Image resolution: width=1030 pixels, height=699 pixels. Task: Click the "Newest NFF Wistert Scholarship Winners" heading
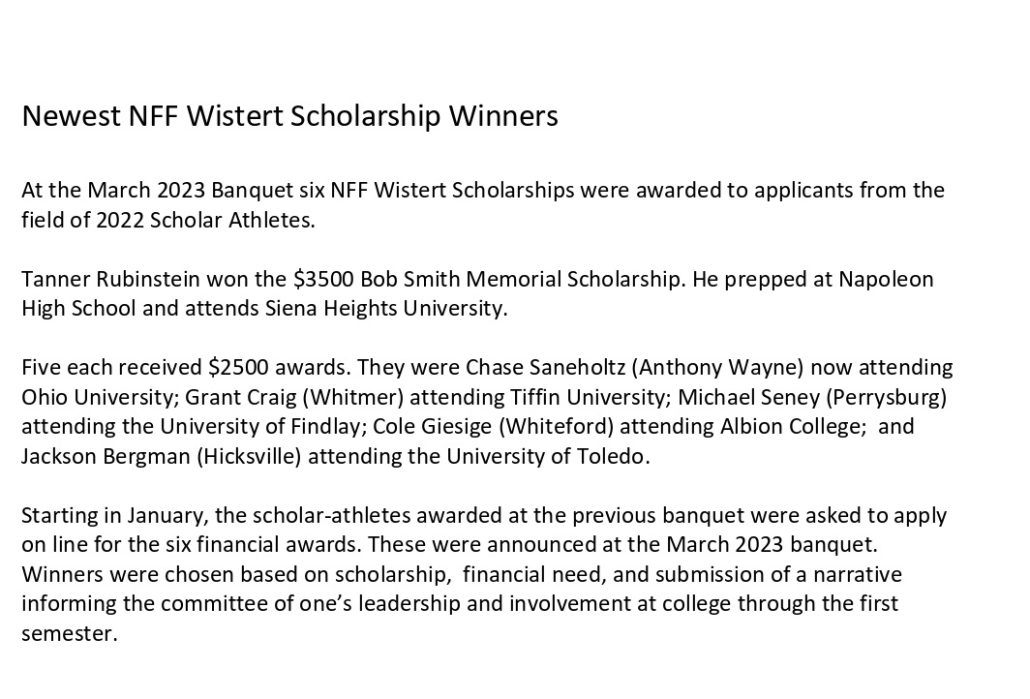tap(289, 117)
